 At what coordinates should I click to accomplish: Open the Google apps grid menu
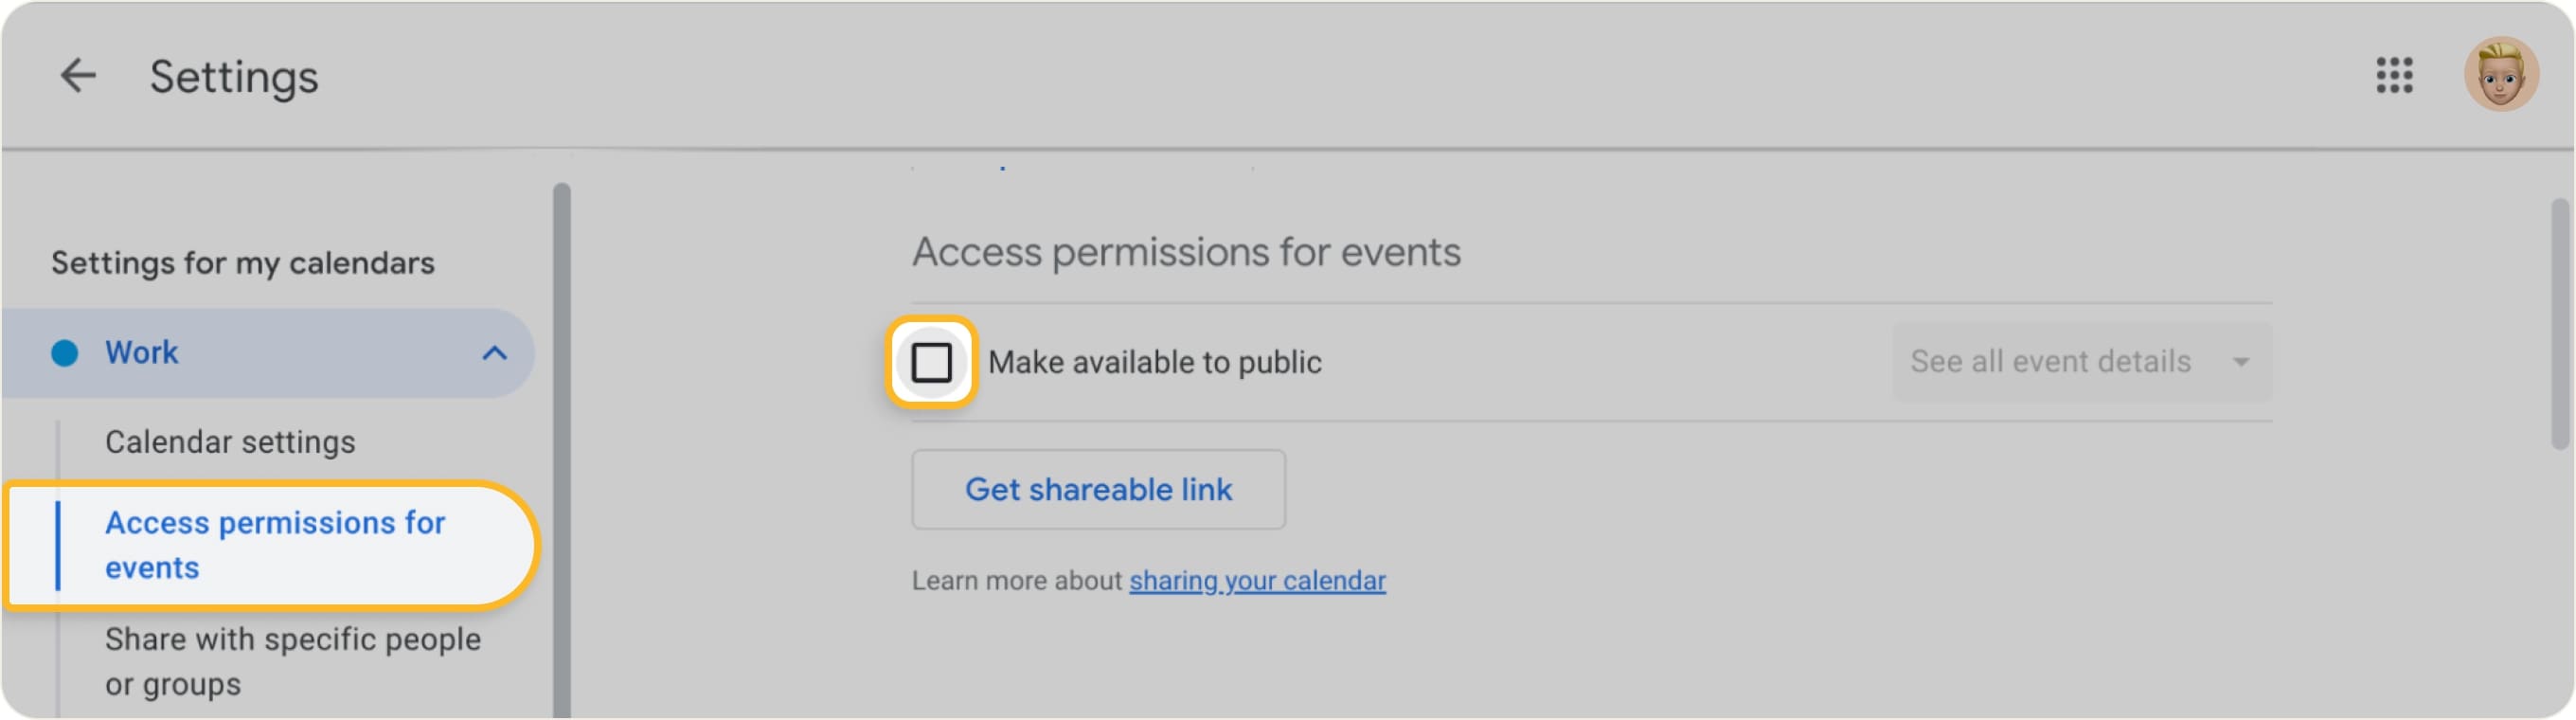tap(2394, 76)
